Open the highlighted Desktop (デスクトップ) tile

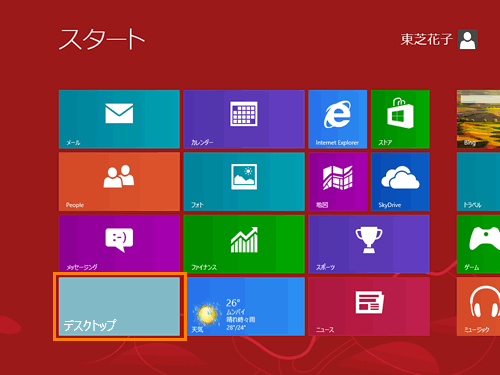pos(119,307)
